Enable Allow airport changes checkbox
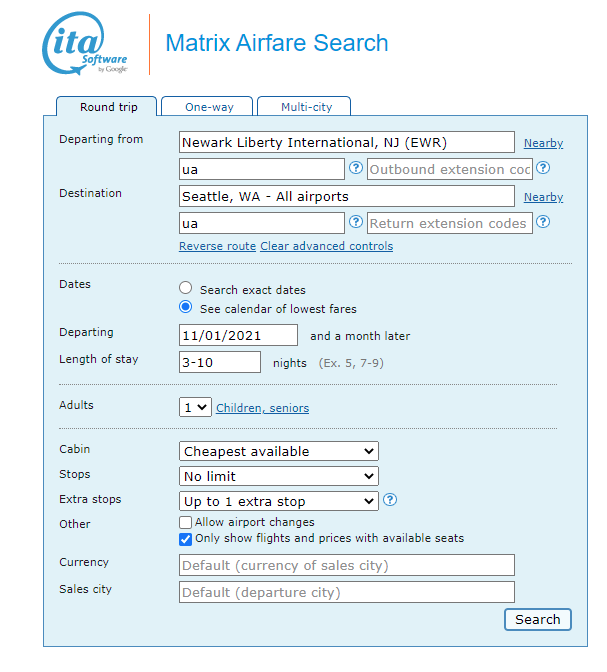 coord(186,522)
